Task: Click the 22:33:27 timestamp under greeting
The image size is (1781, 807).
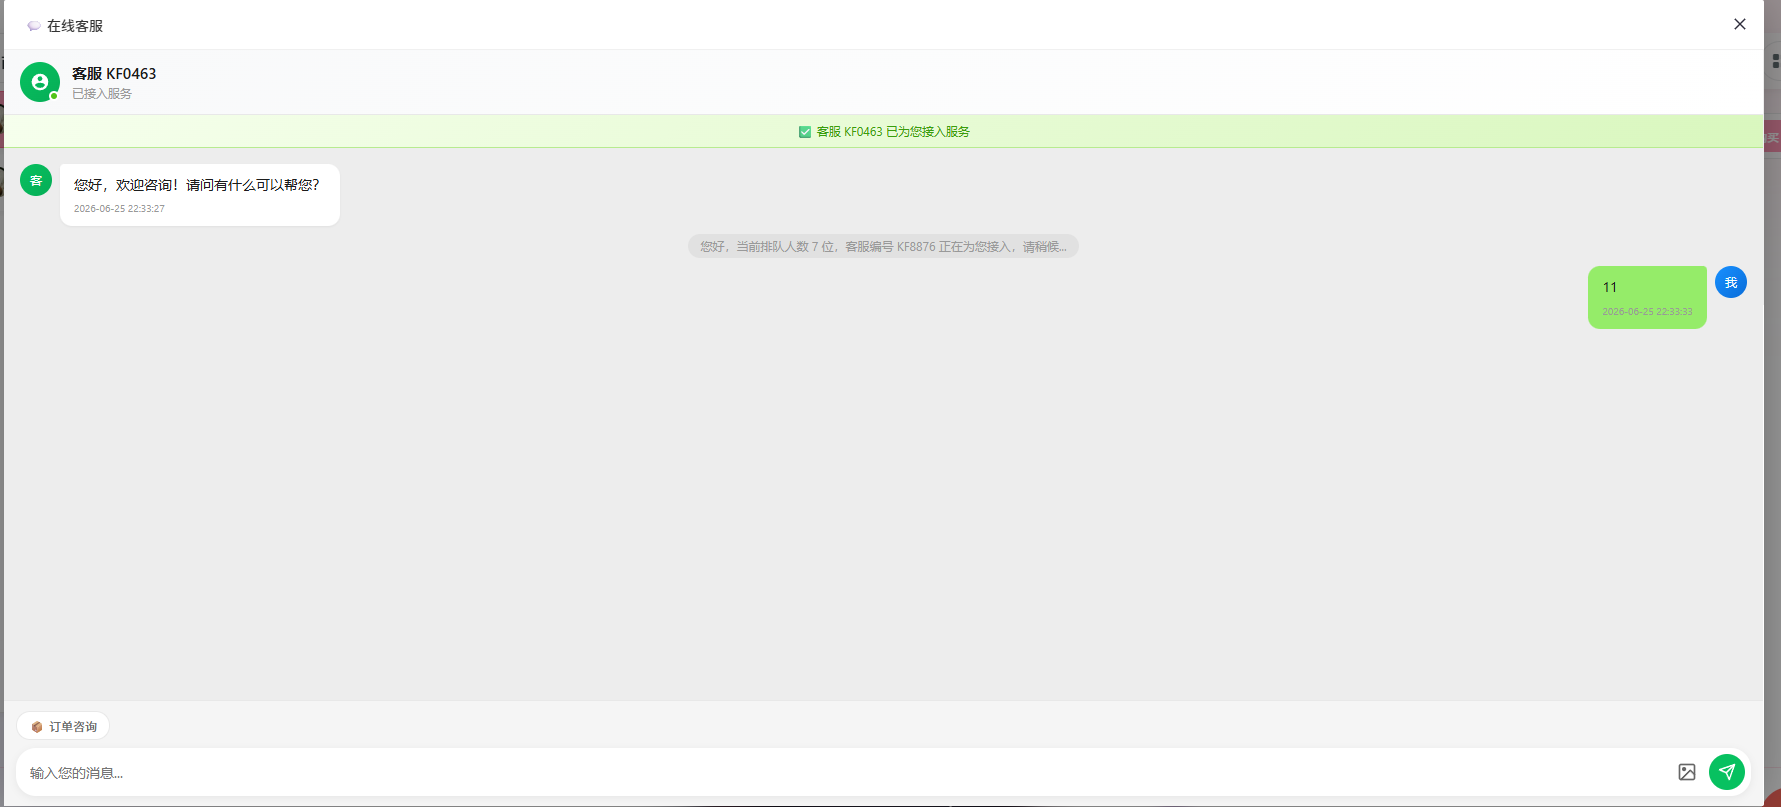Action: click(119, 209)
